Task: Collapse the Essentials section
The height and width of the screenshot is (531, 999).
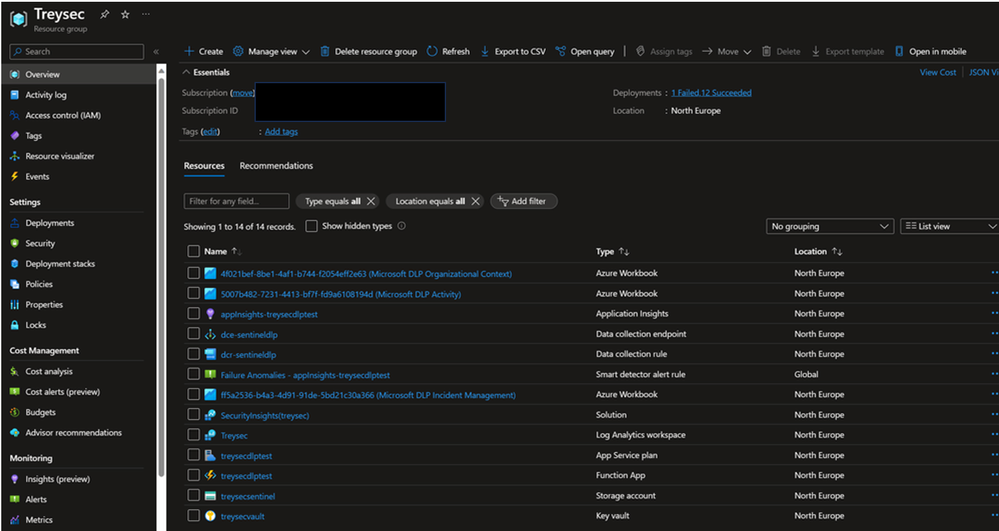Action: (206, 73)
